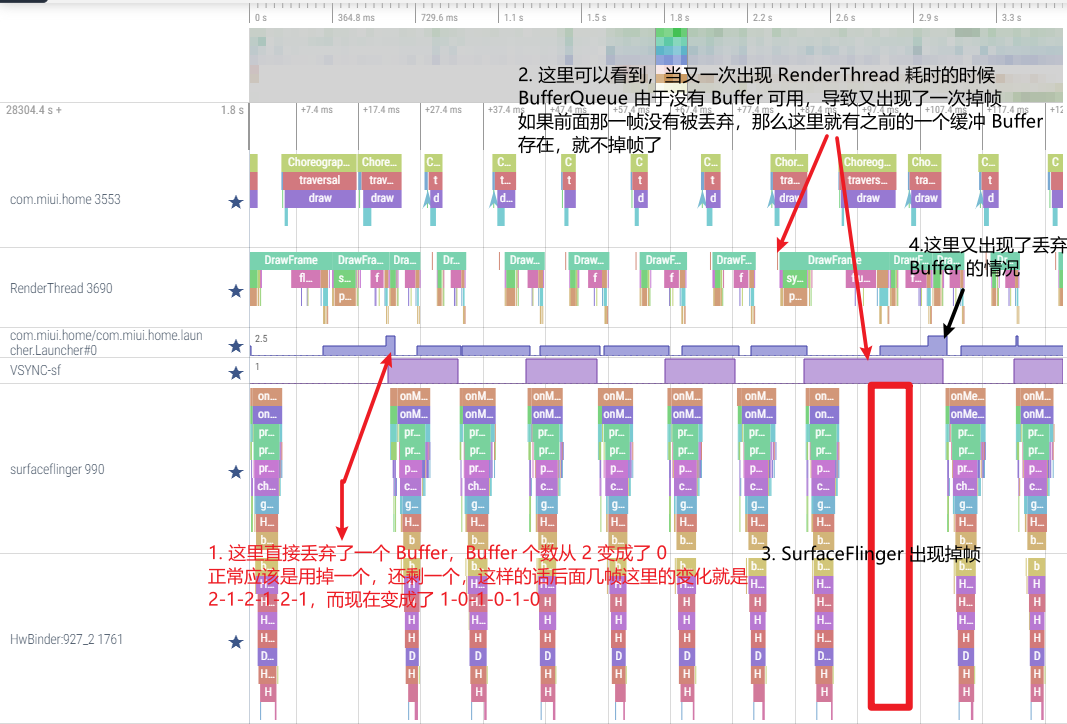Select the first Choreograp... slice
Screen dimensions: 1067x724
(319, 162)
